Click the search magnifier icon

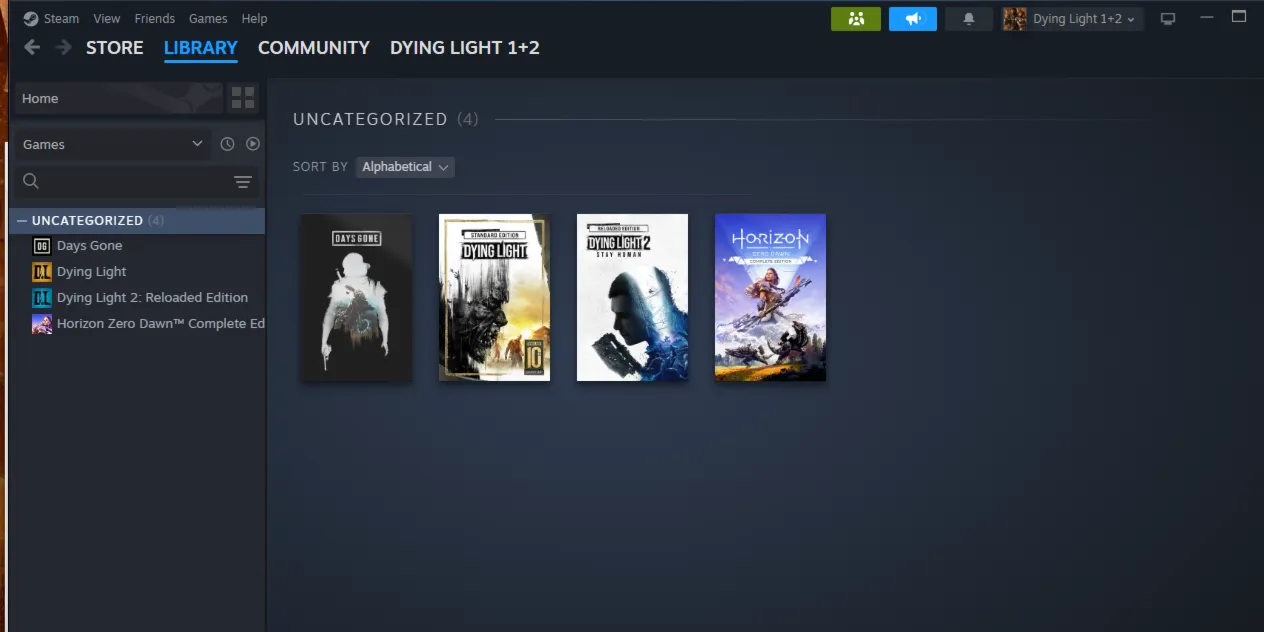click(31, 181)
